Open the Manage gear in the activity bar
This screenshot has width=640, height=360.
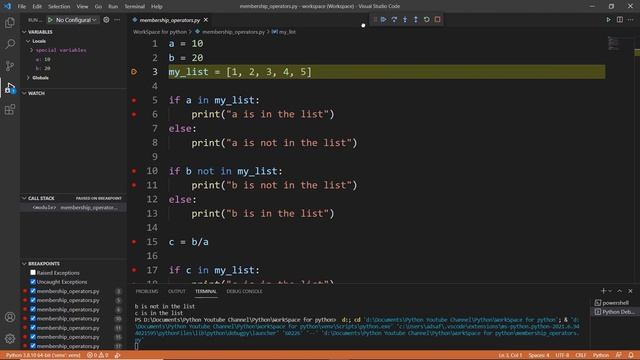coord(10,338)
